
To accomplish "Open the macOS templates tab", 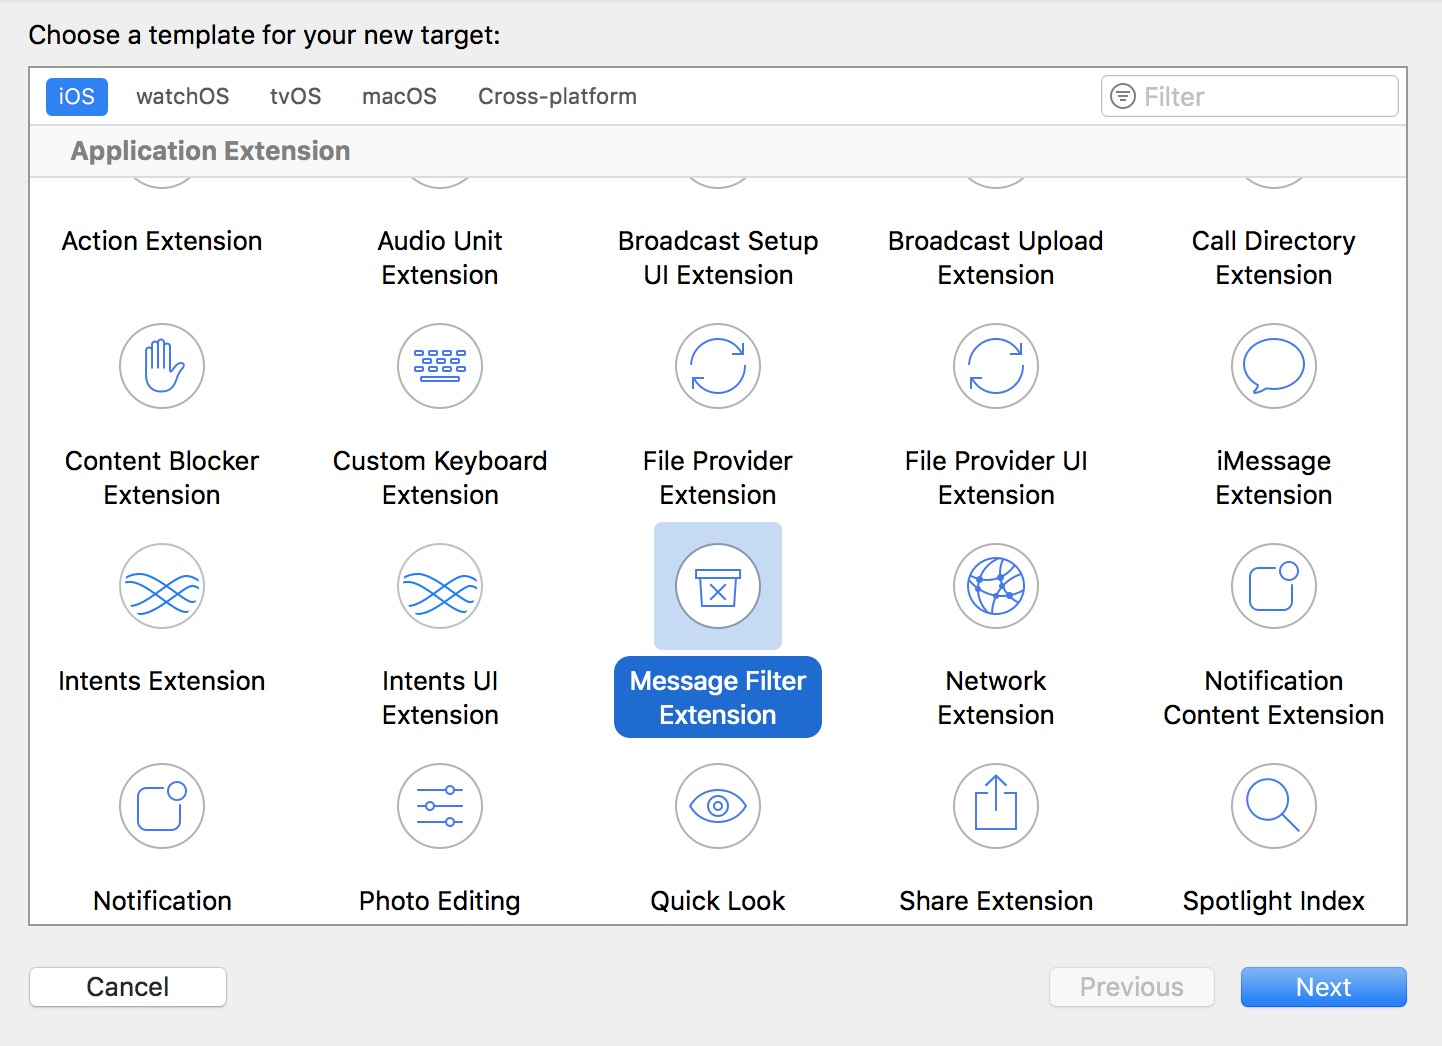I will tap(400, 97).
